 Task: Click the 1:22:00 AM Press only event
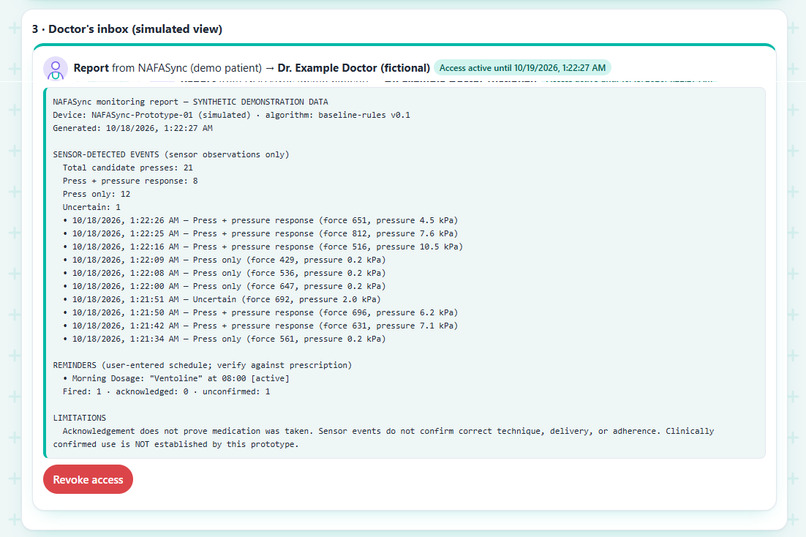point(224,286)
